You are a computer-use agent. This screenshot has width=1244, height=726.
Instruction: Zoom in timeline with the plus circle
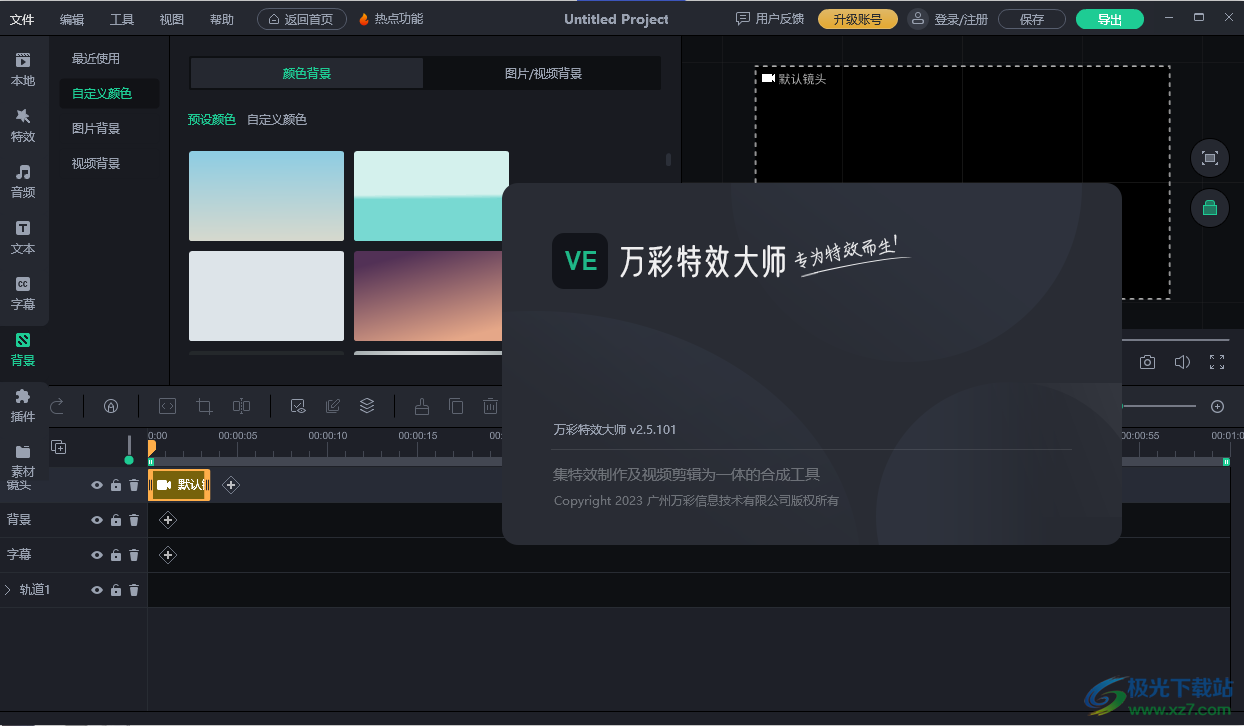point(1217,406)
